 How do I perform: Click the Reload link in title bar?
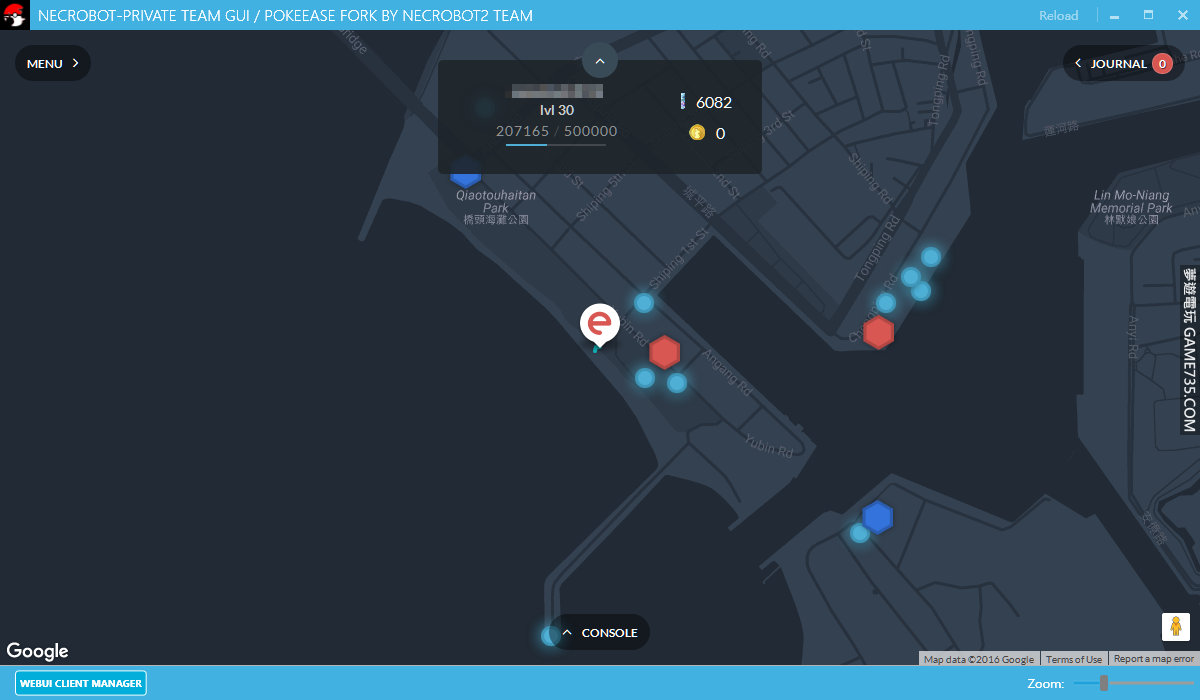coord(1059,15)
